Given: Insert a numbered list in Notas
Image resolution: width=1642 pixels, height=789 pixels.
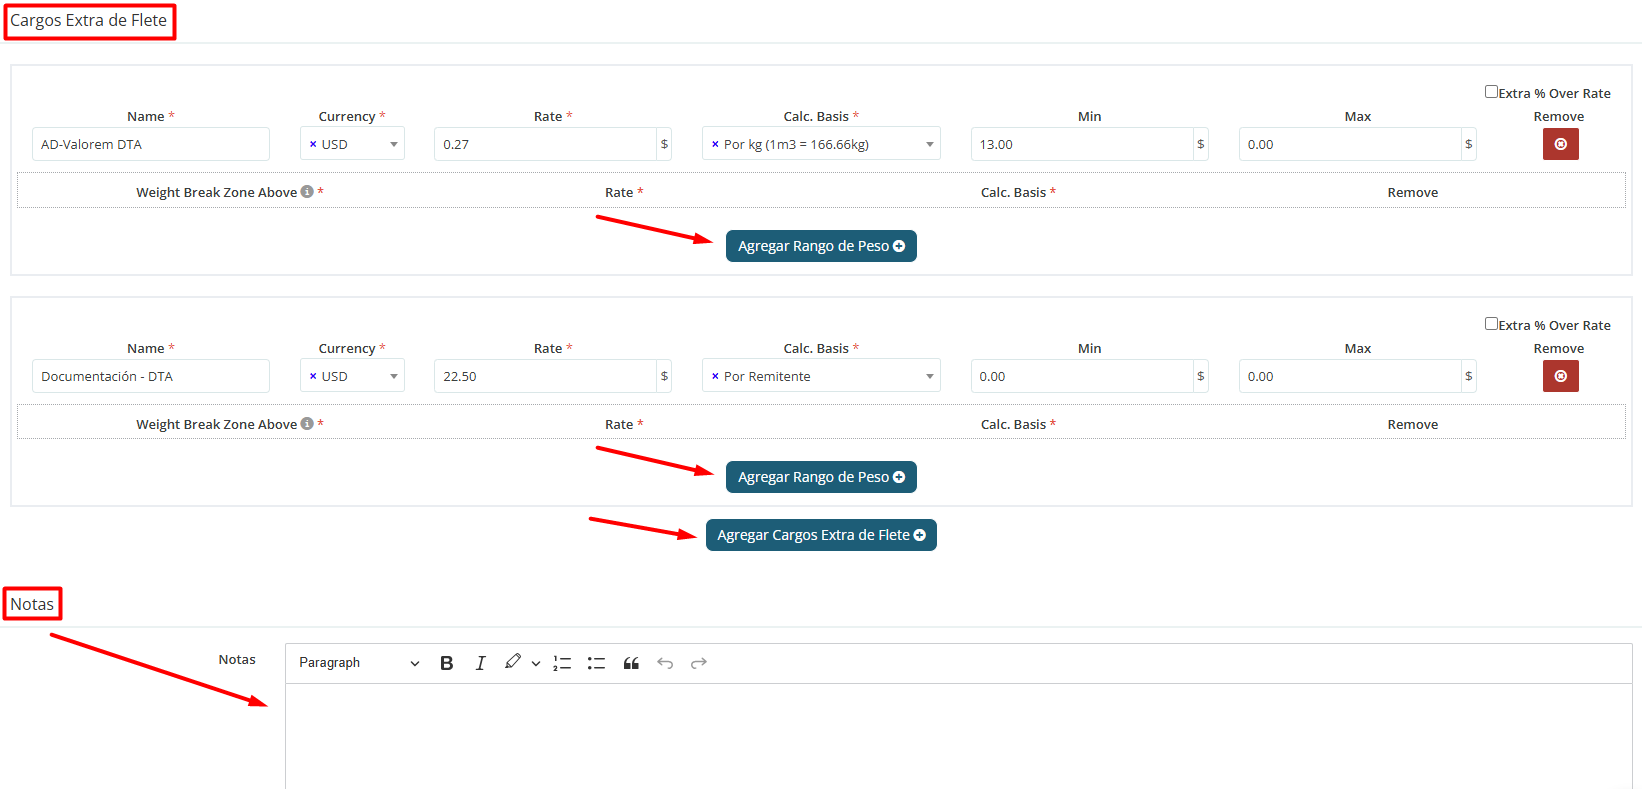Looking at the screenshot, I should coord(562,663).
